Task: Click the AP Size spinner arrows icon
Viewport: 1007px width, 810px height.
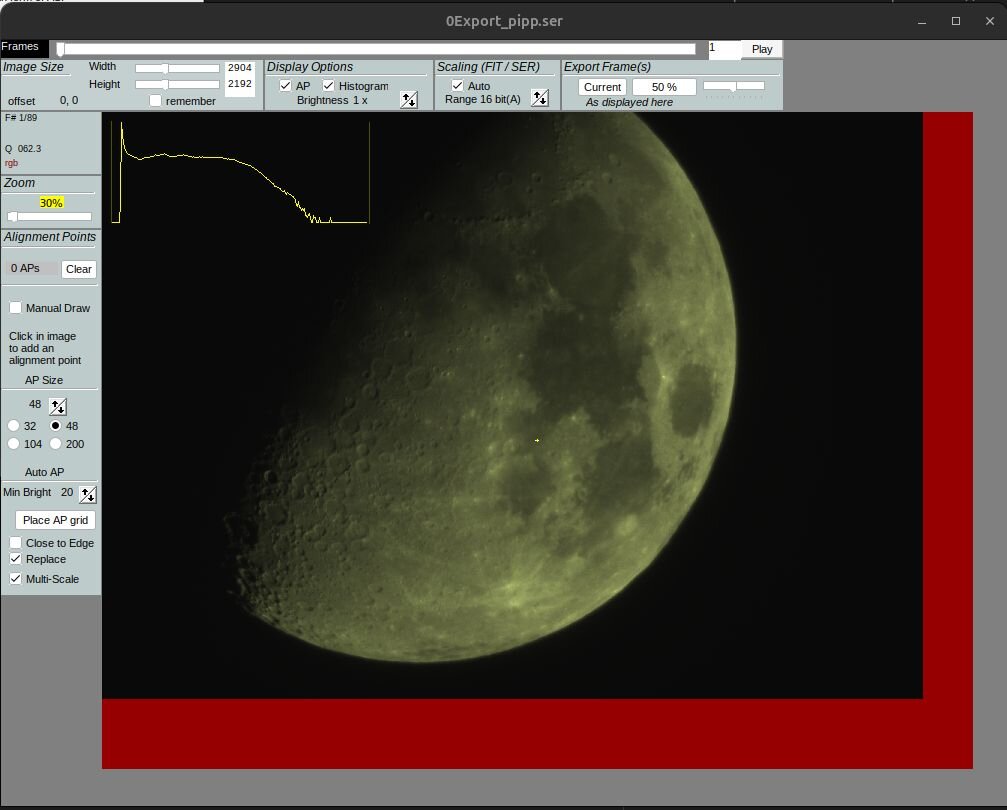Action: (x=58, y=406)
